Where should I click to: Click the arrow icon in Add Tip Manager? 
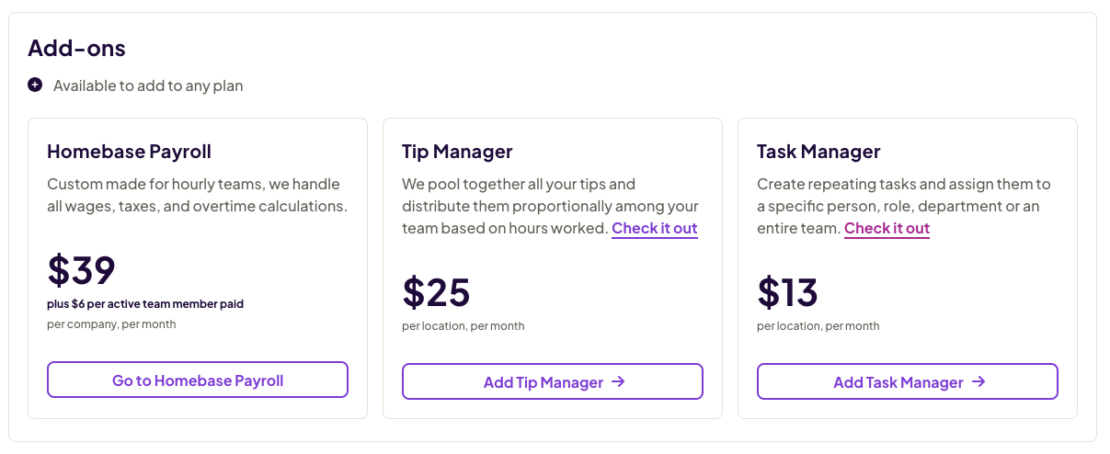tap(618, 381)
